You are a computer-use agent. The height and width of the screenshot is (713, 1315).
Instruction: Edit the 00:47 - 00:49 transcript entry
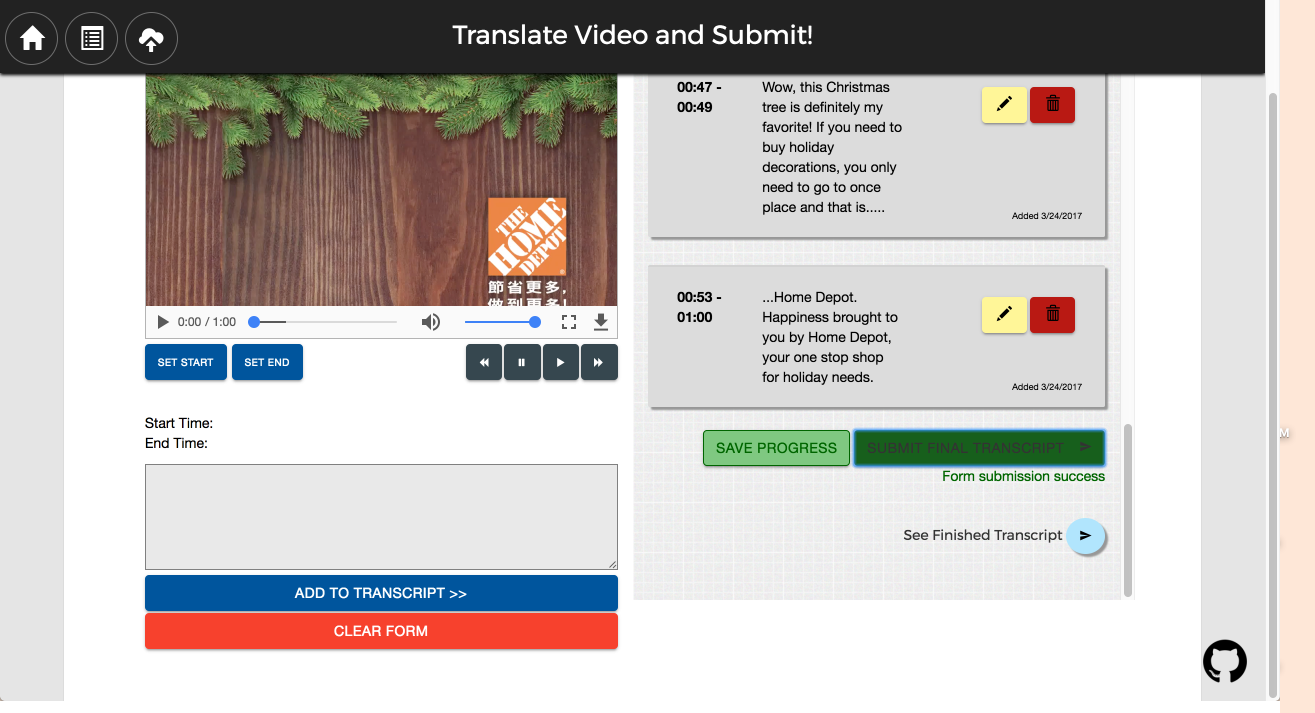[x=1004, y=105]
